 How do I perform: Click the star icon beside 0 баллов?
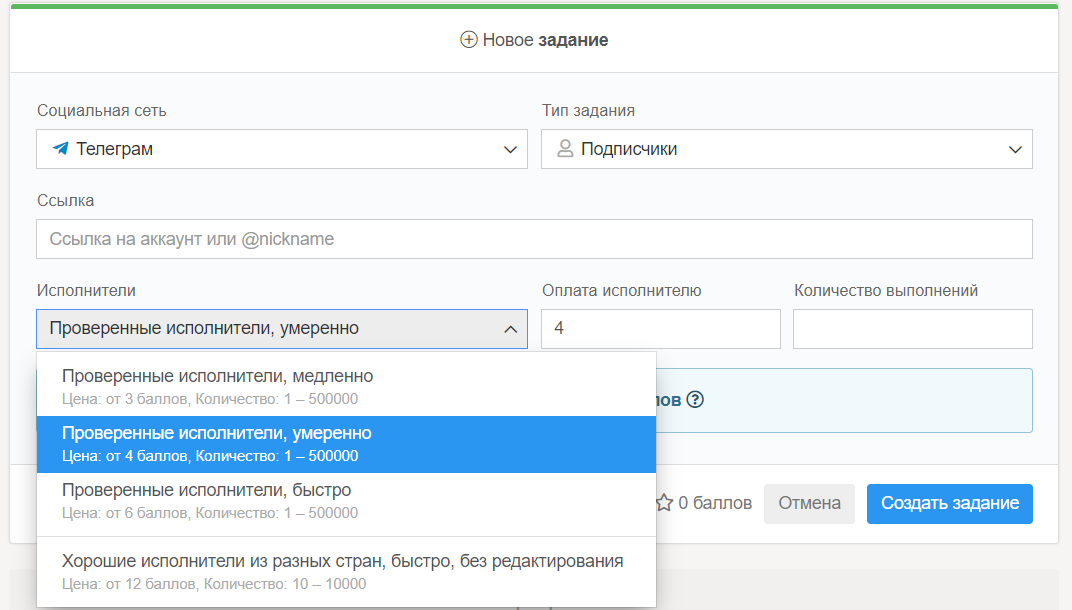664,503
